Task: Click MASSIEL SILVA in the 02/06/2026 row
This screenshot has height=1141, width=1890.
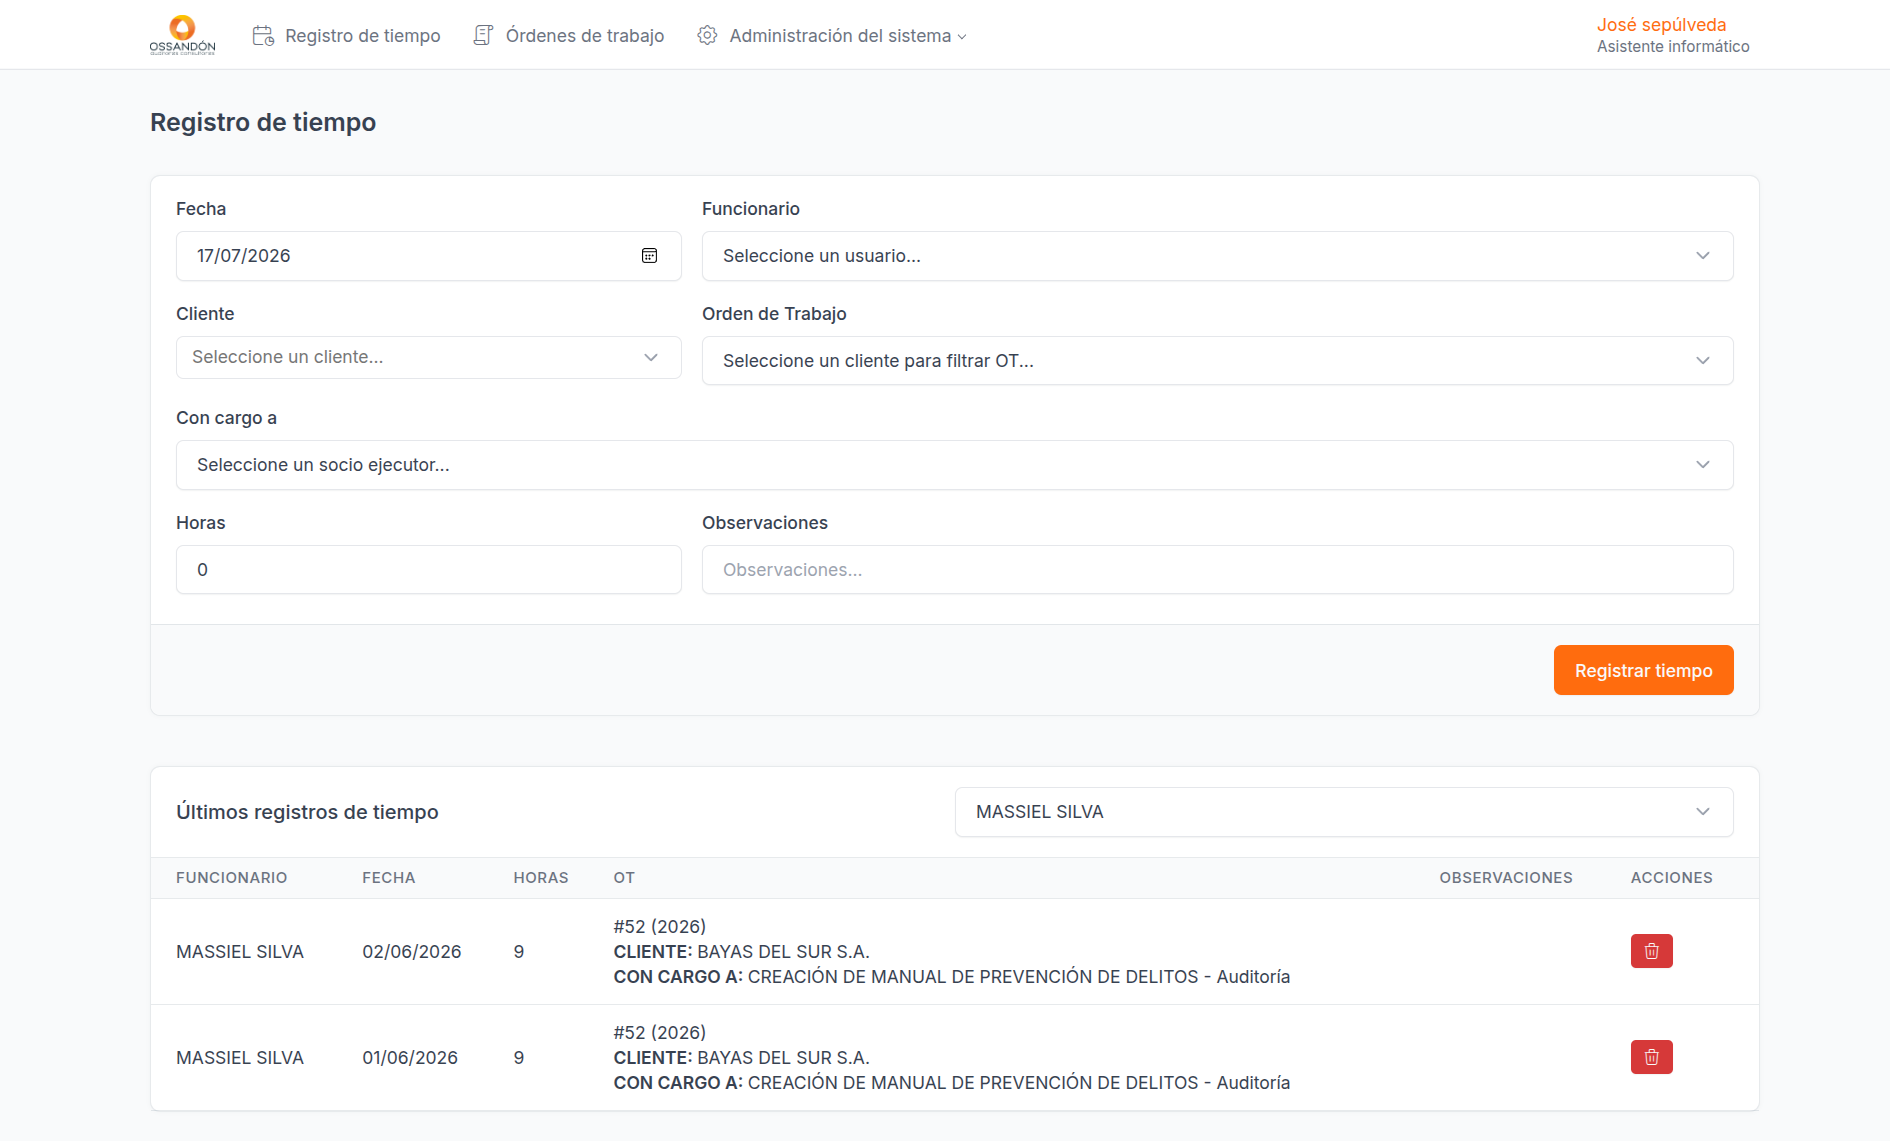Action: [240, 952]
